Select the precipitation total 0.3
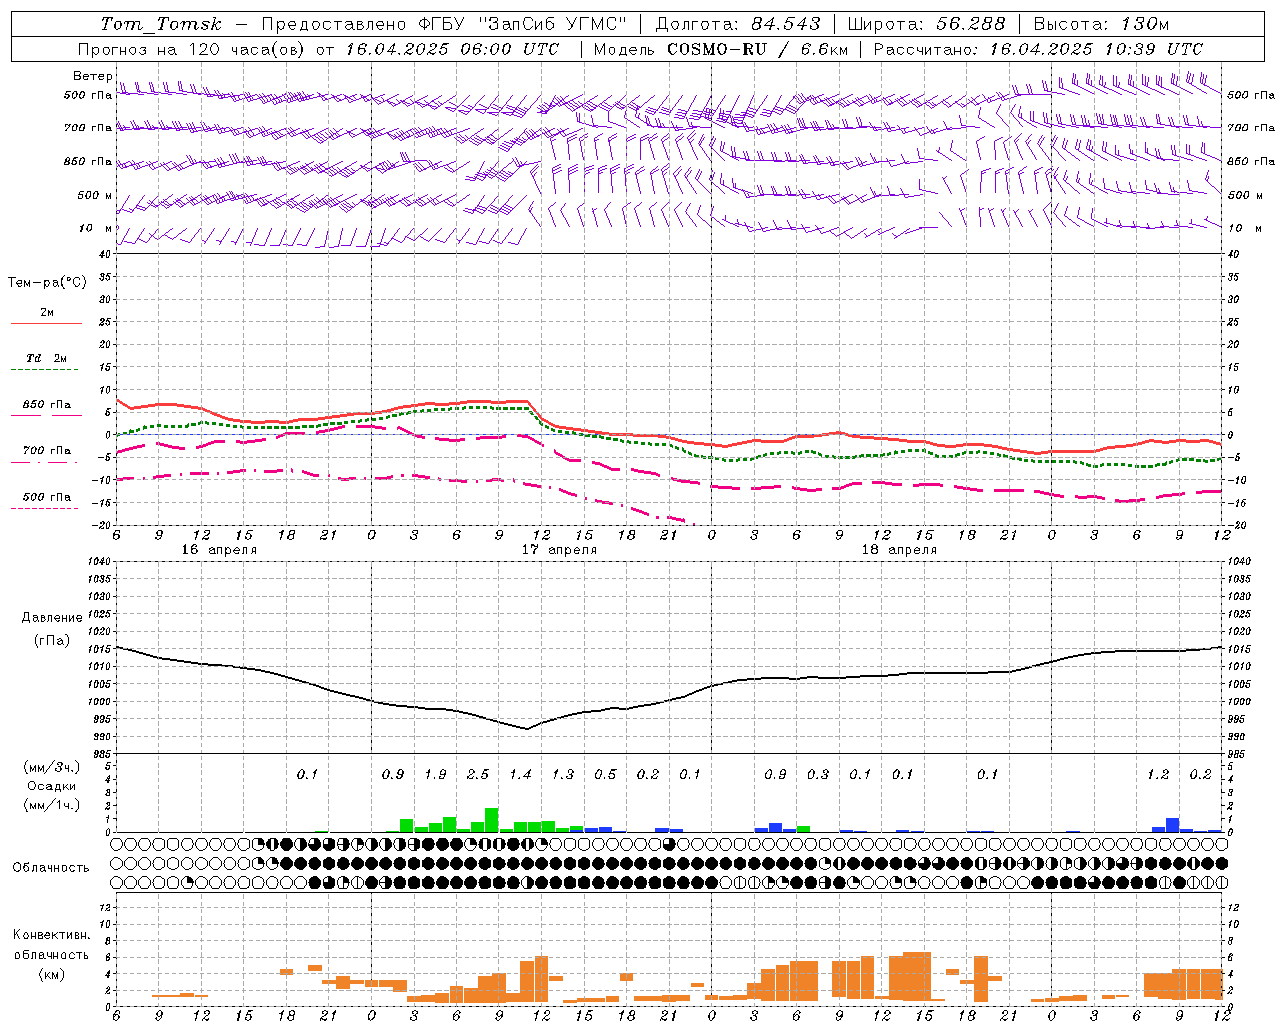Screen dimensions: 1280x1024 click(818, 775)
